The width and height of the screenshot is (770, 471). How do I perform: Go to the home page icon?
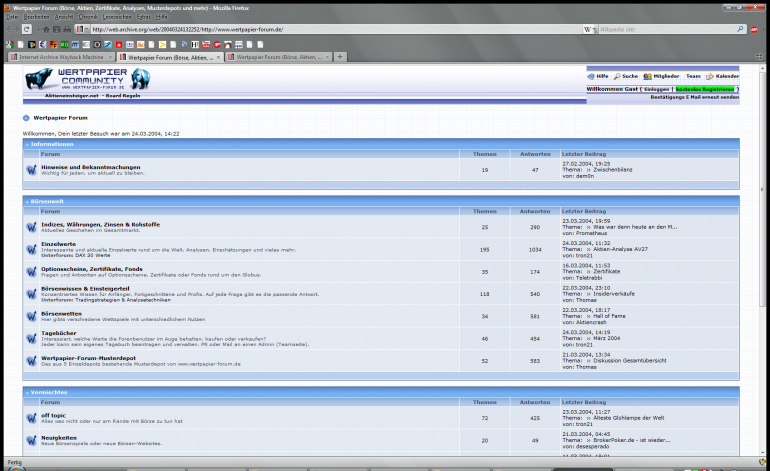(46, 29)
